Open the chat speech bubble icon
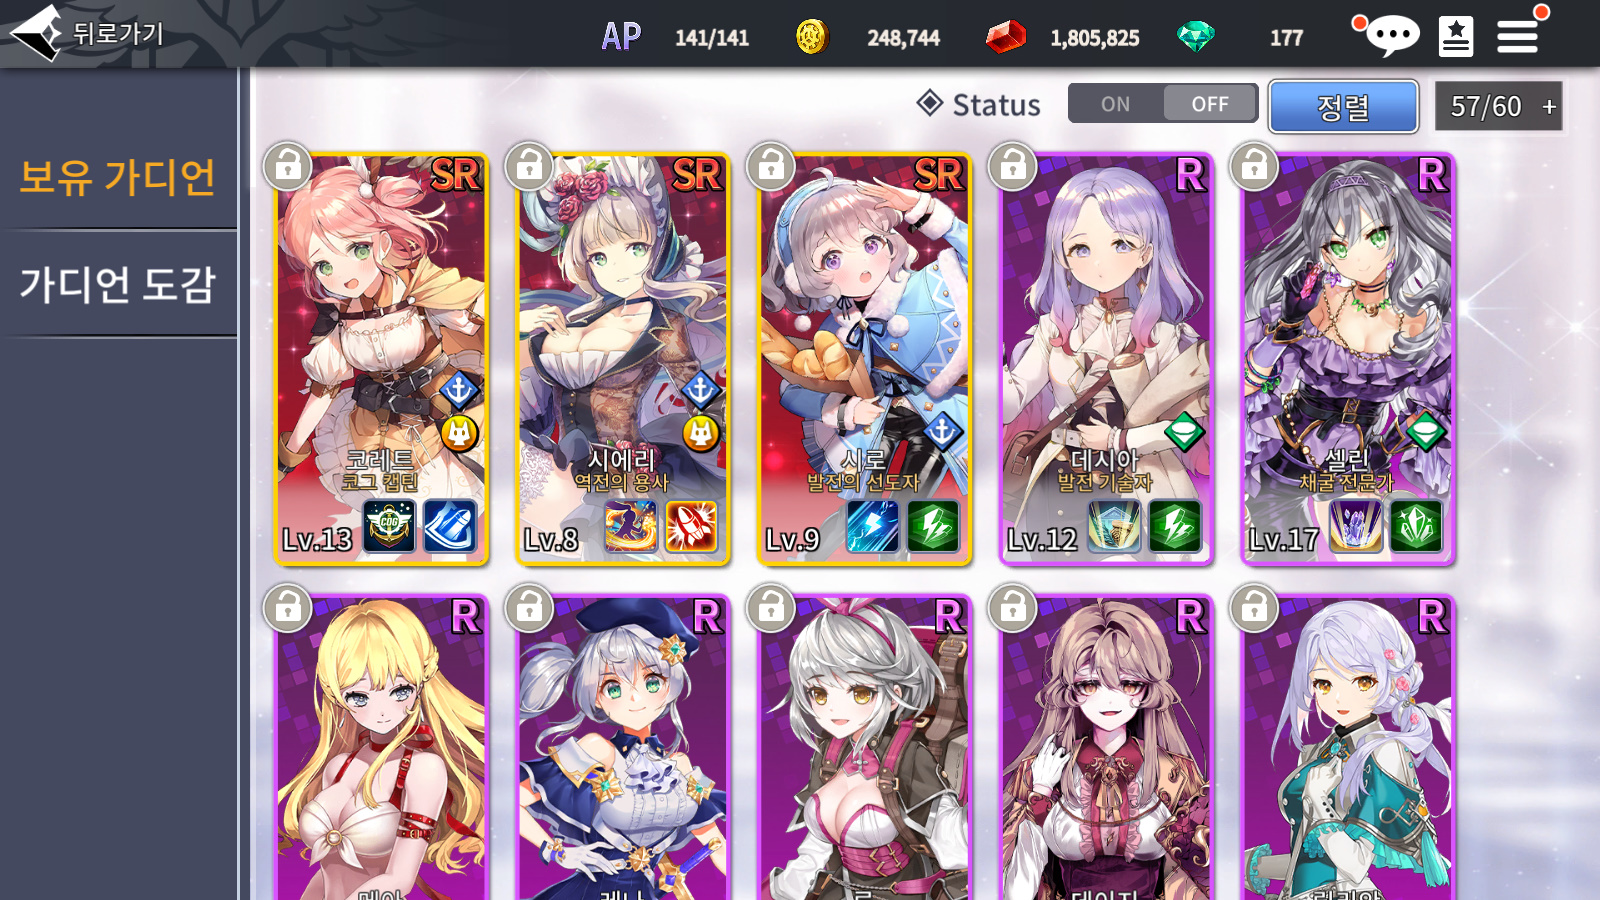Viewport: 1600px width, 900px height. [x=1391, y=36]
